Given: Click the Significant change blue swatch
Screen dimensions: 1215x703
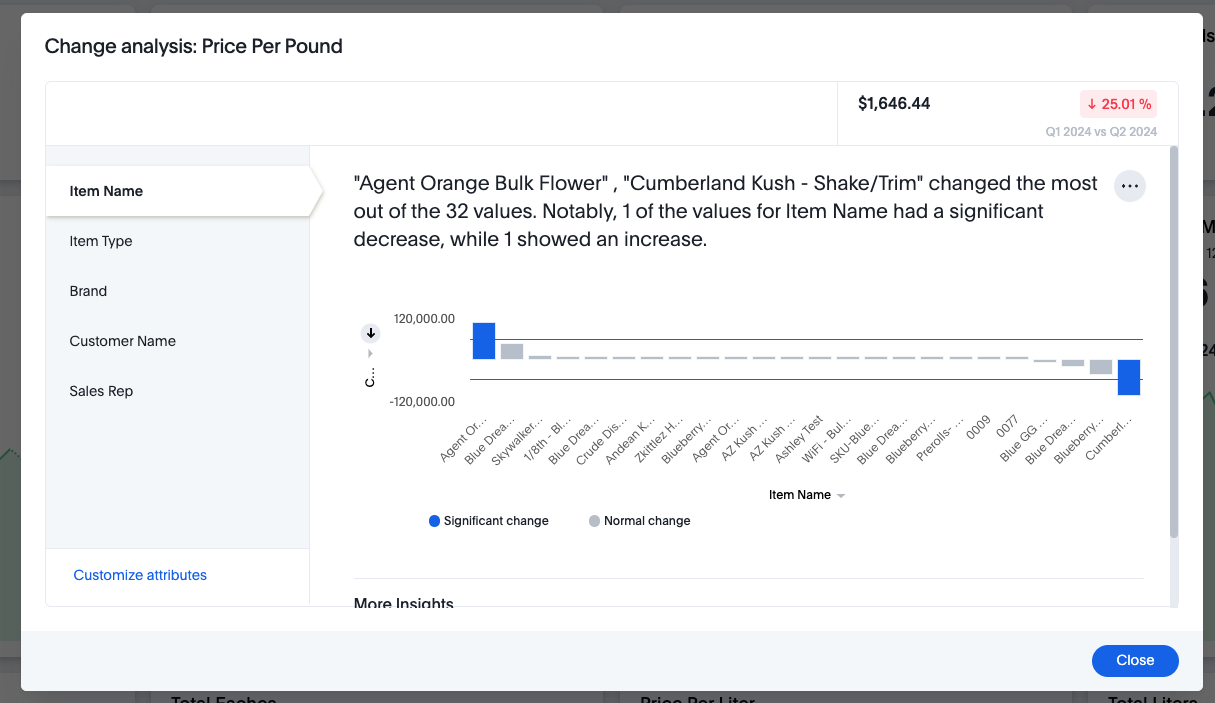Looking at the screenshot, I should pyautogui.click(x=434, y=521).
